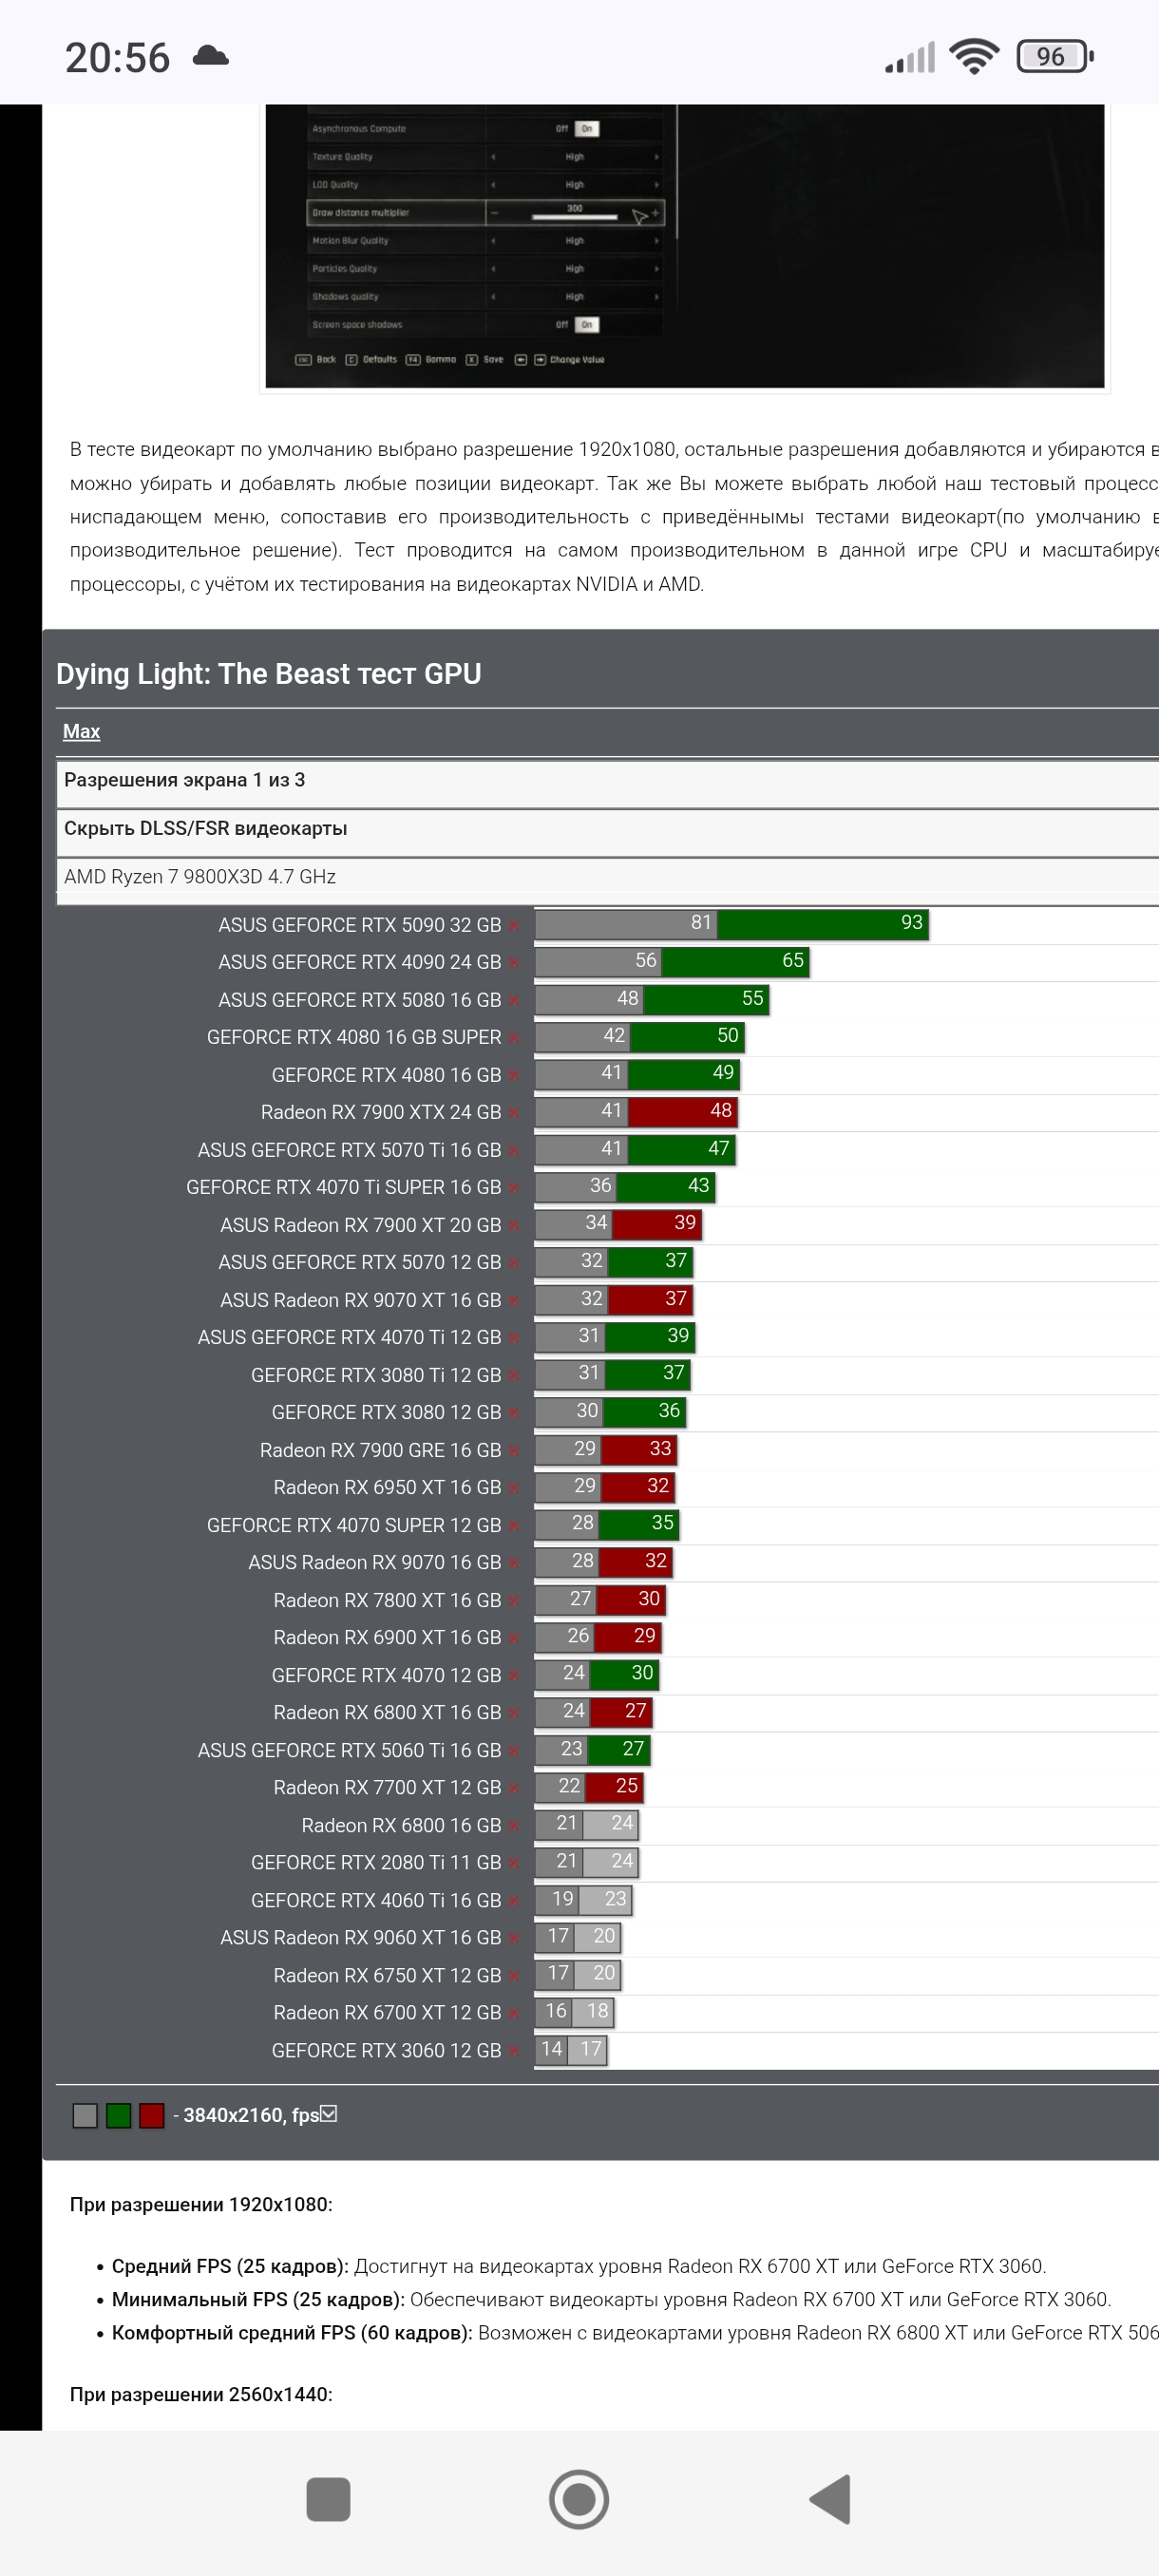Remove GEFORCE RTX 3060 12 GB with red X
This screenshot has width=1159, height=2576.
(x=514, y=2051)
